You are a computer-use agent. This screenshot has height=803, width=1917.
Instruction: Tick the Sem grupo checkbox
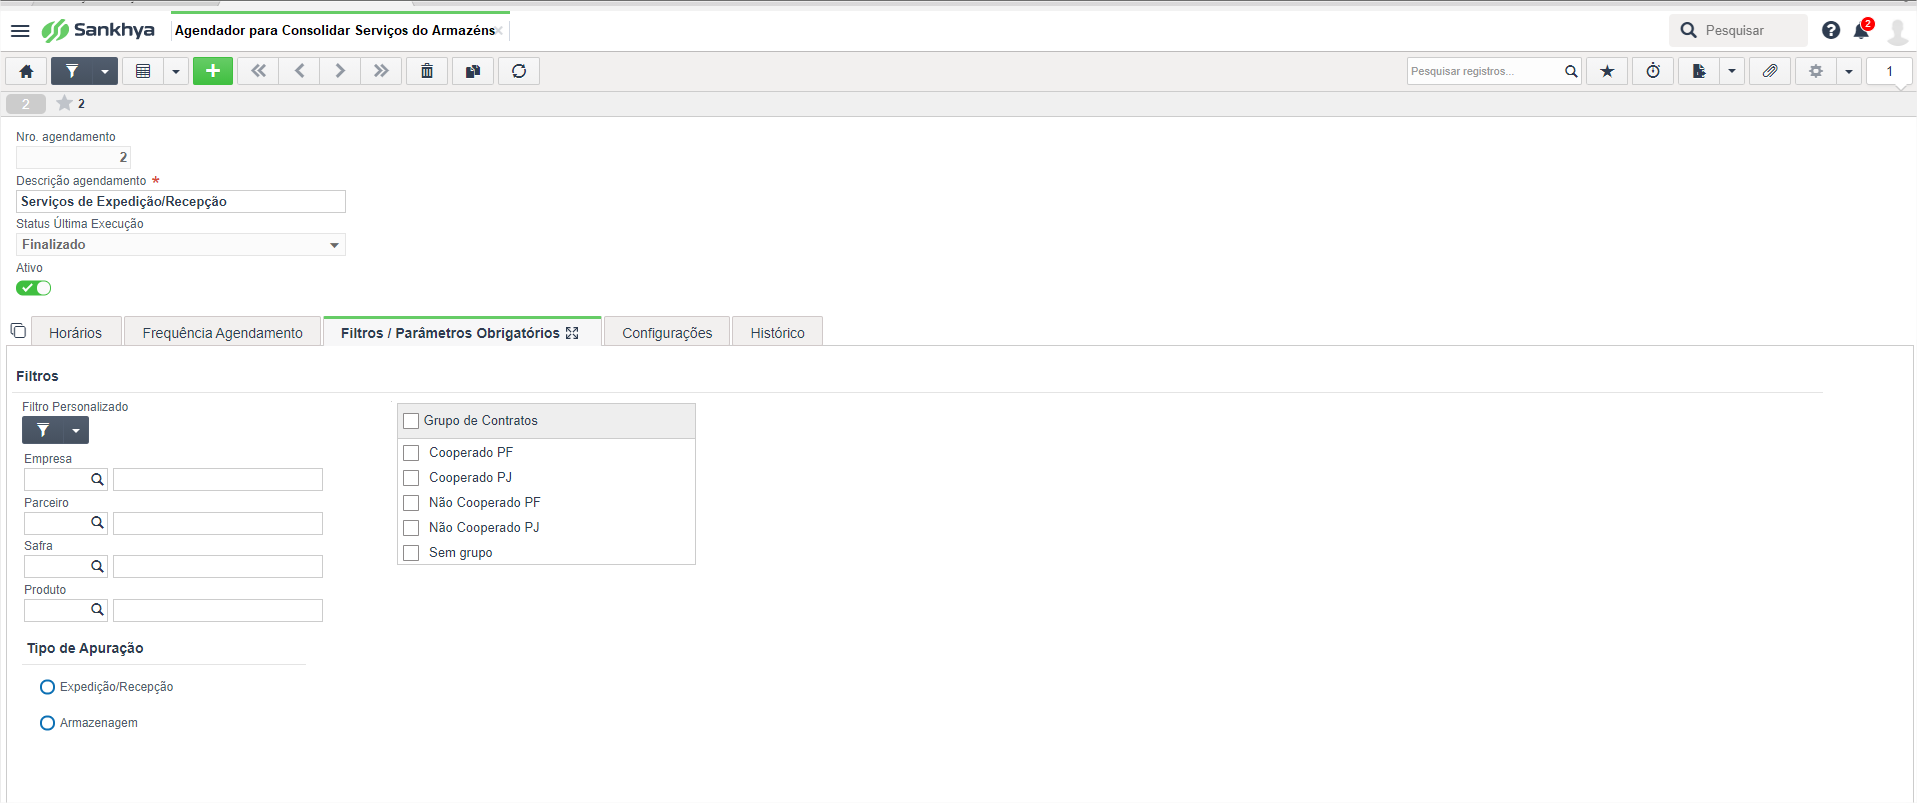411,553
